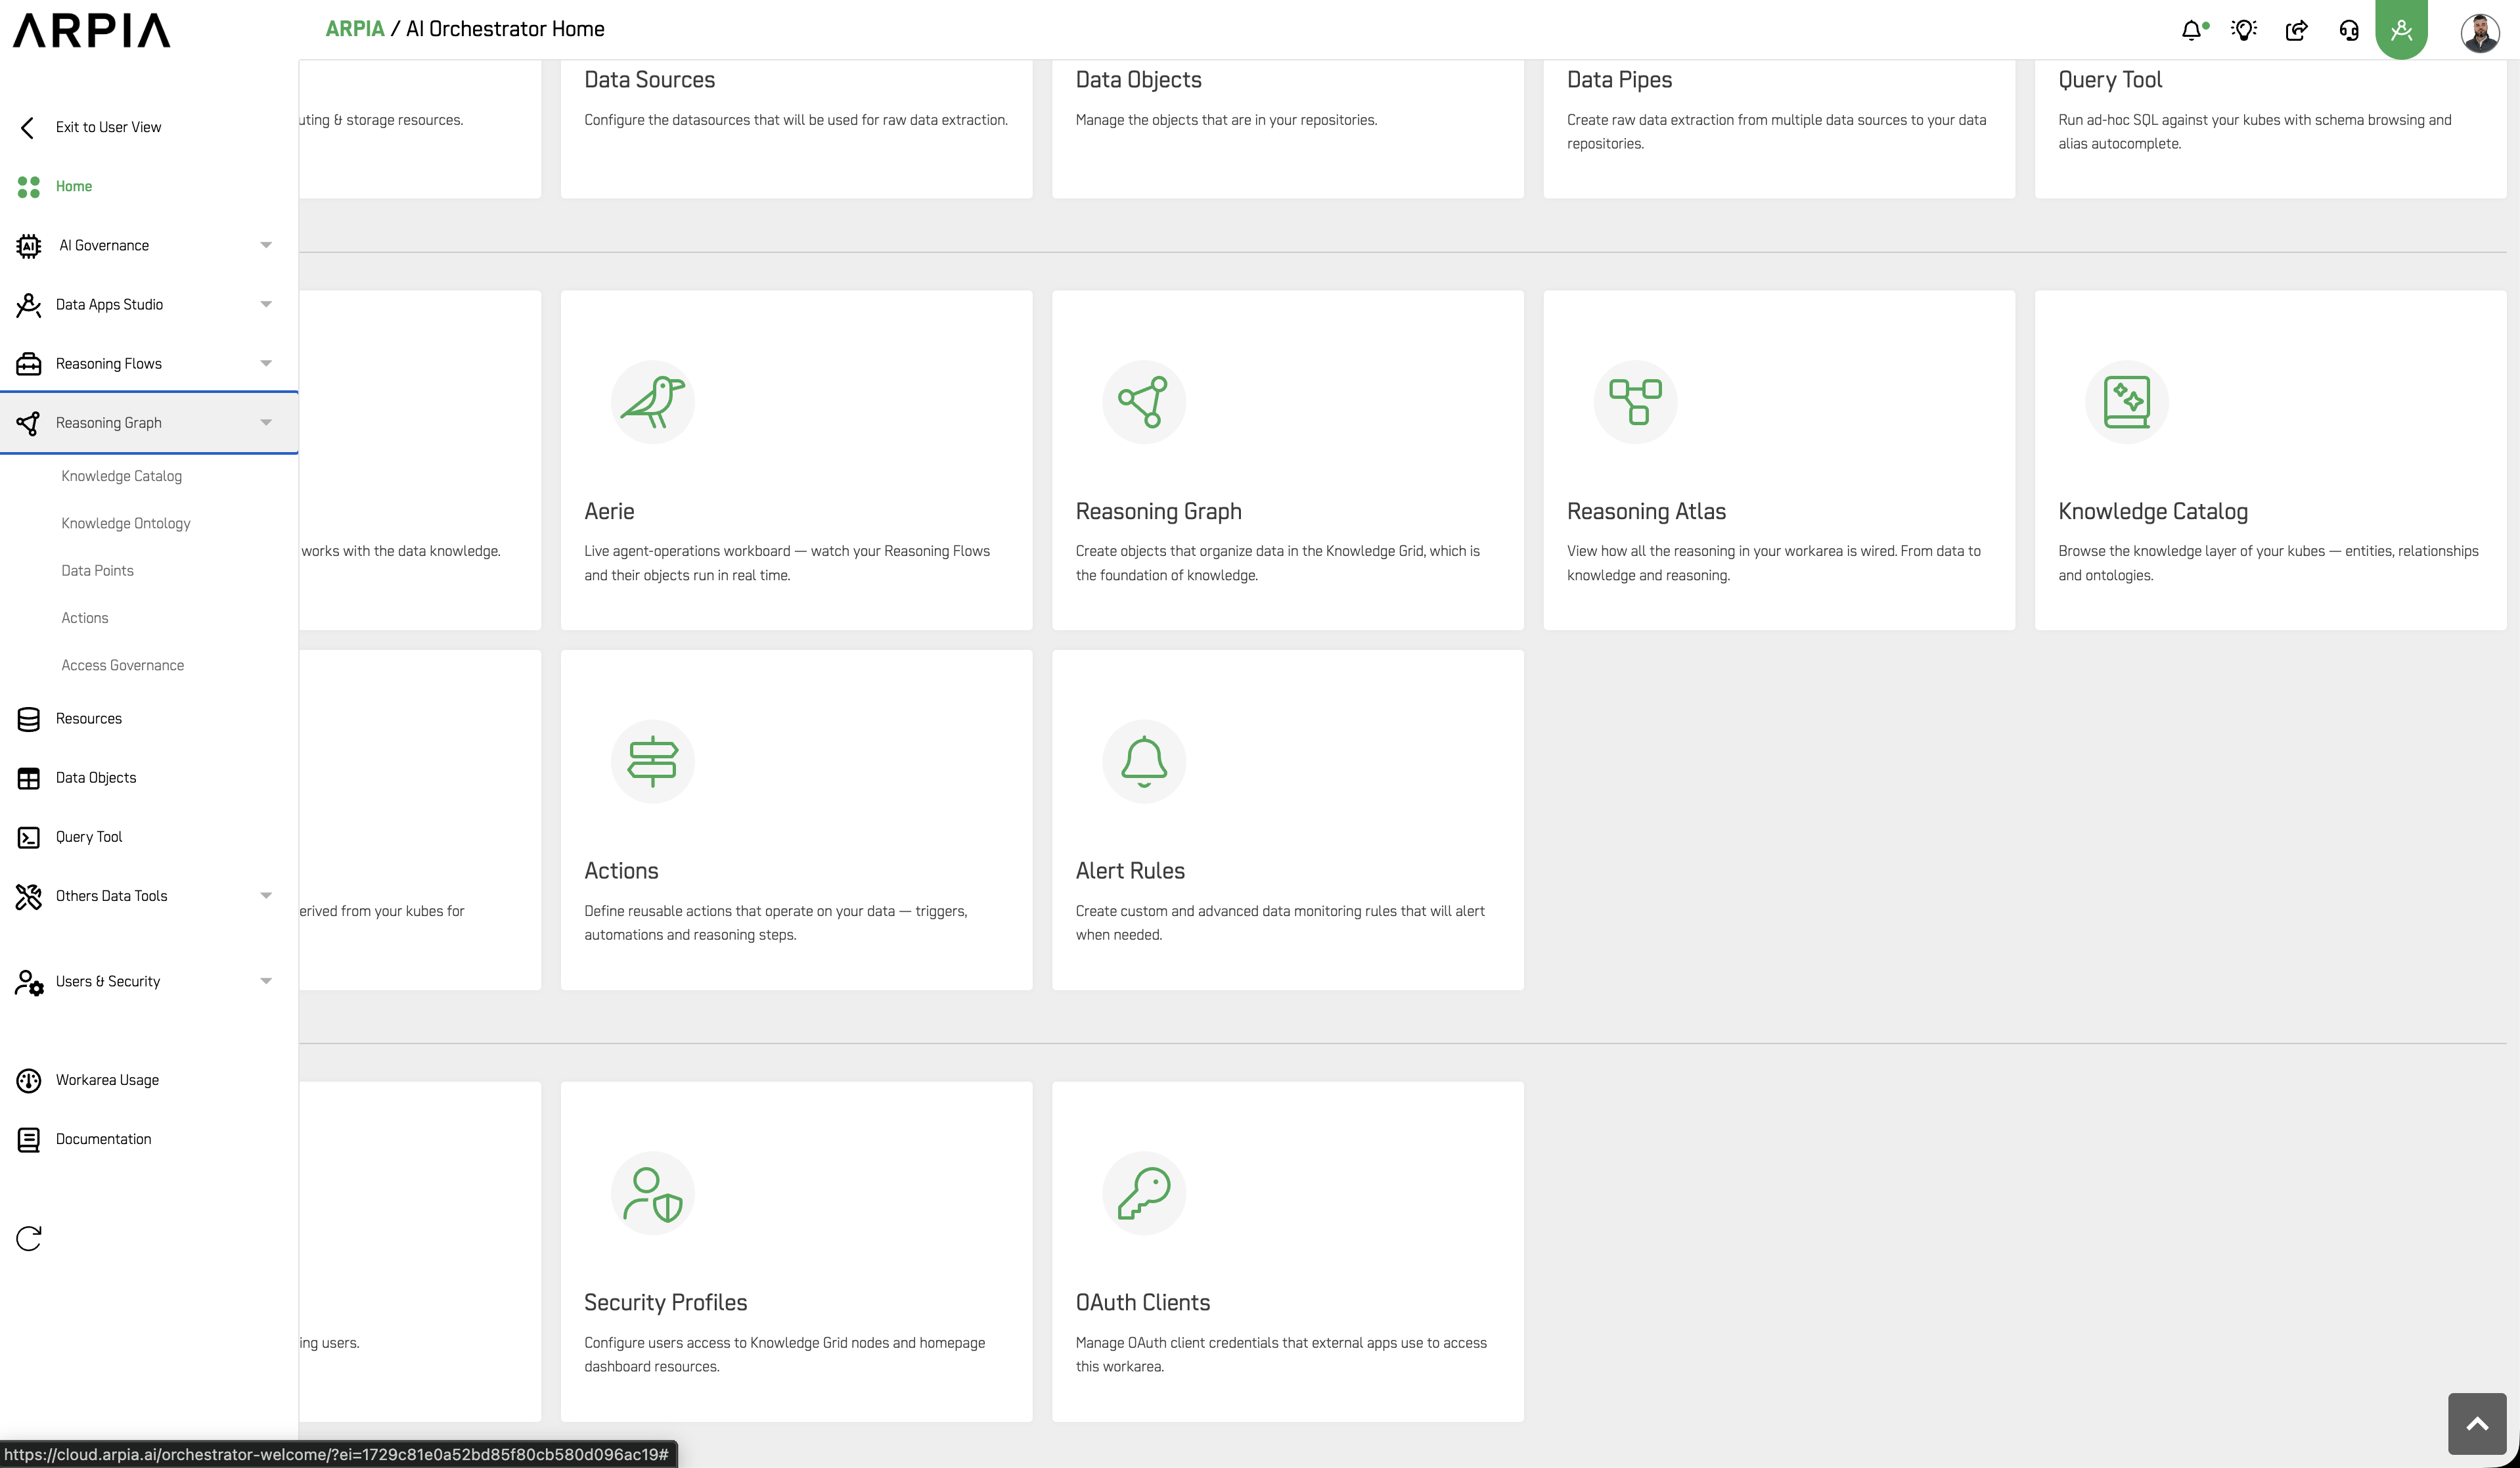Open the support headset icon
2520x1468 pixels.
pyautogui.click(x=2349, y=30)
